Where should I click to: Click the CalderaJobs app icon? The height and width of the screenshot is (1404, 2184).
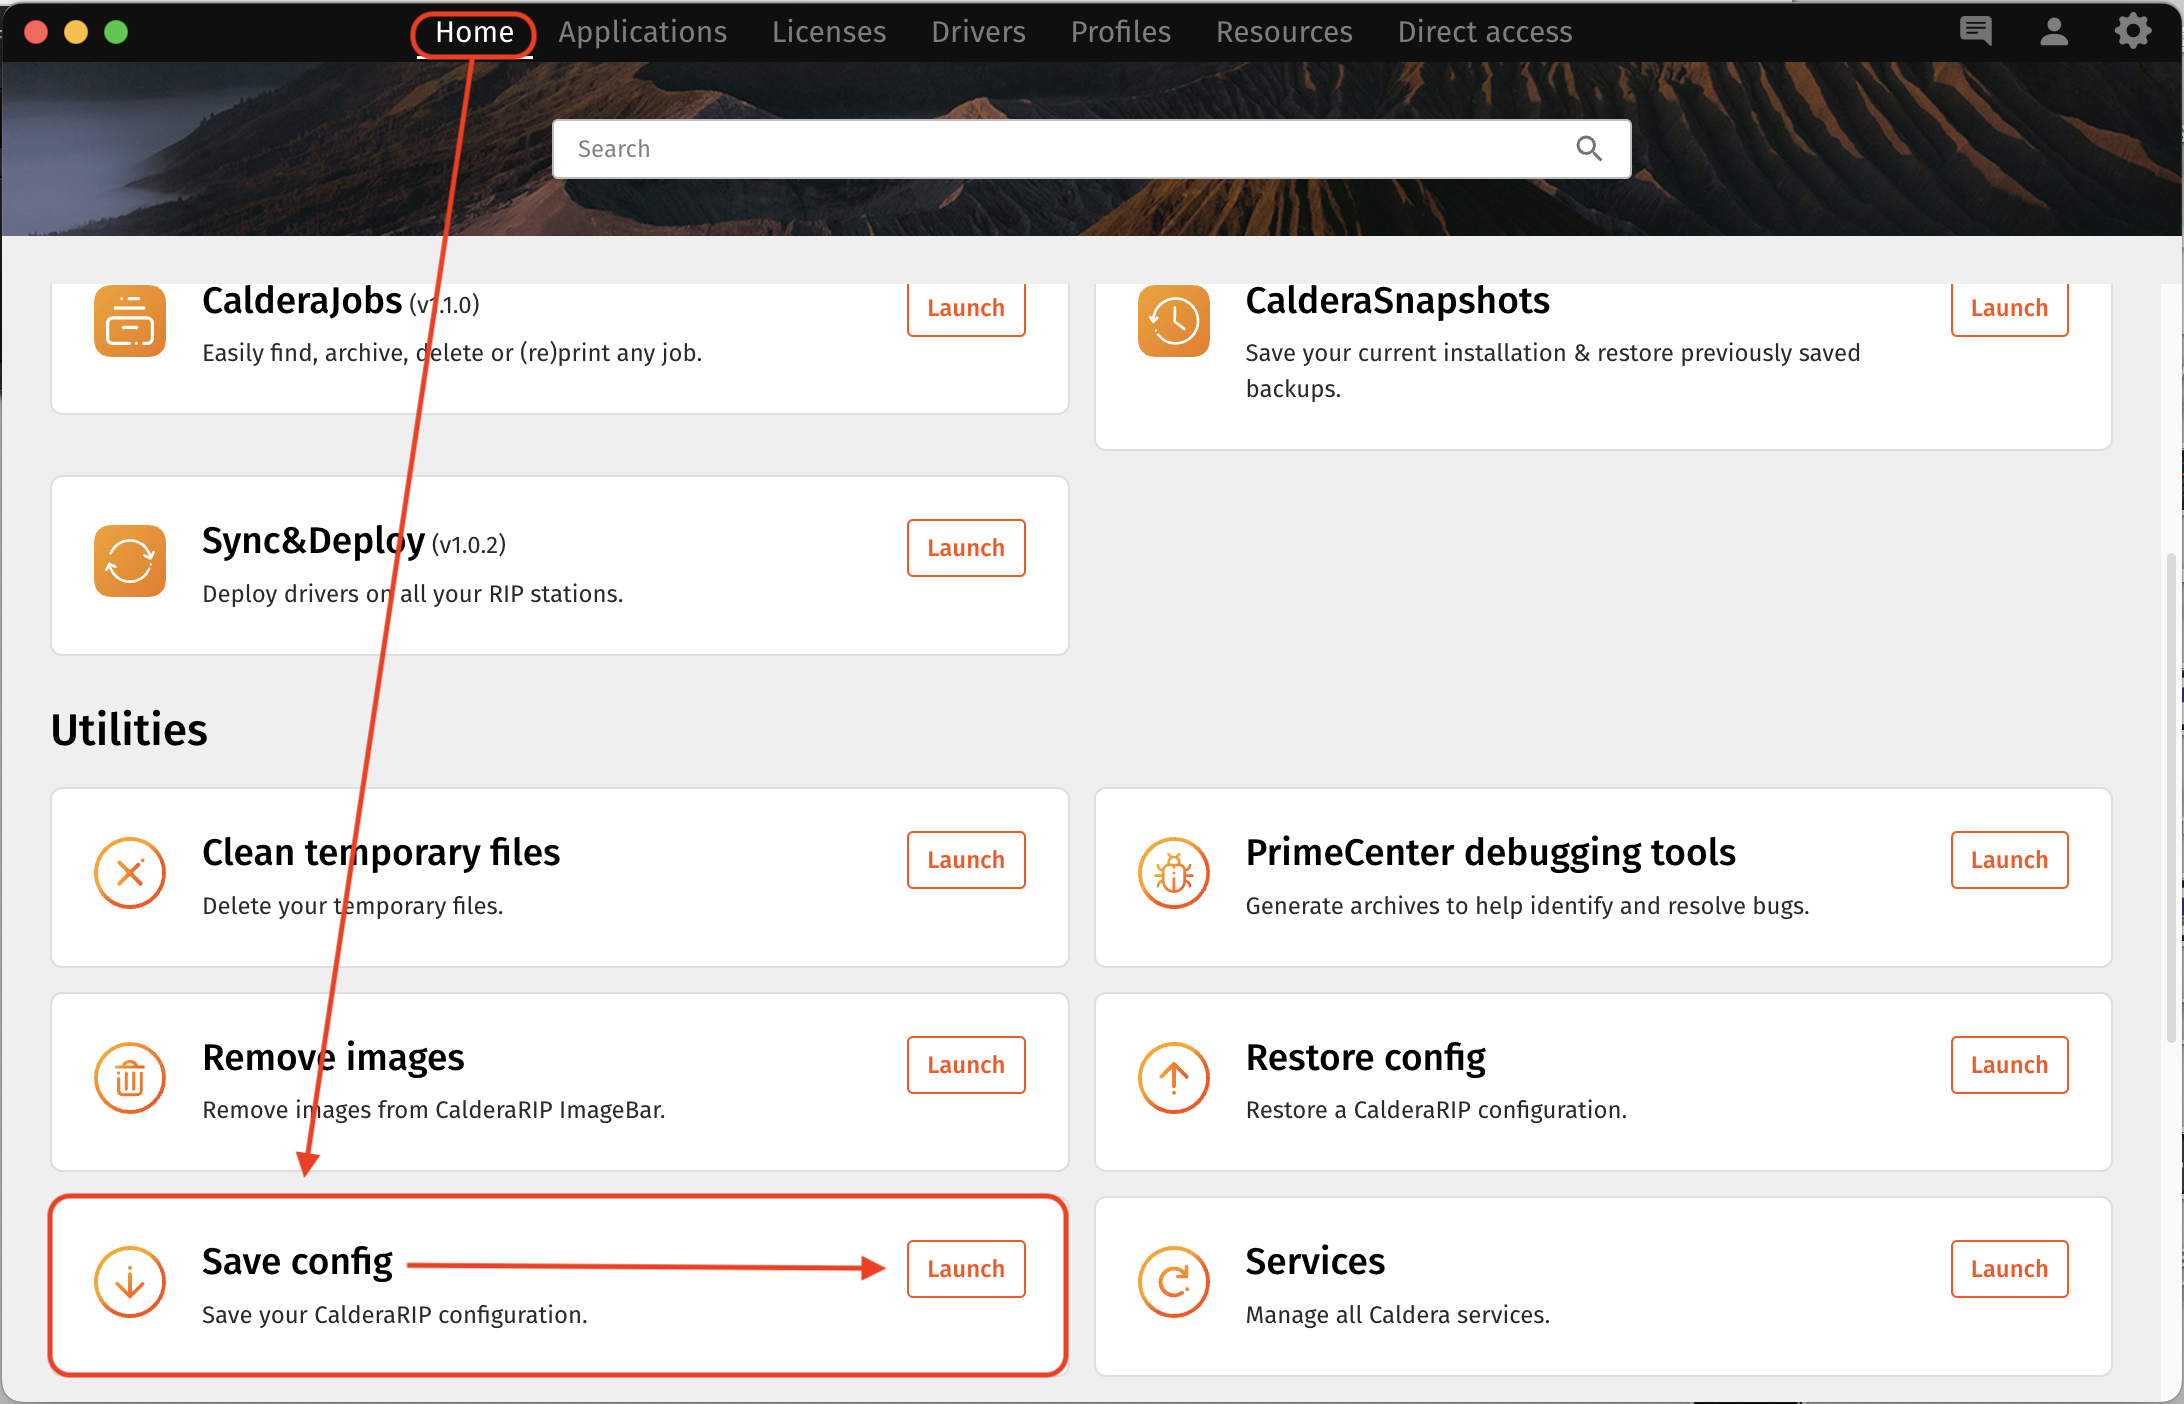pyautogui.click(x=130, y=322)
